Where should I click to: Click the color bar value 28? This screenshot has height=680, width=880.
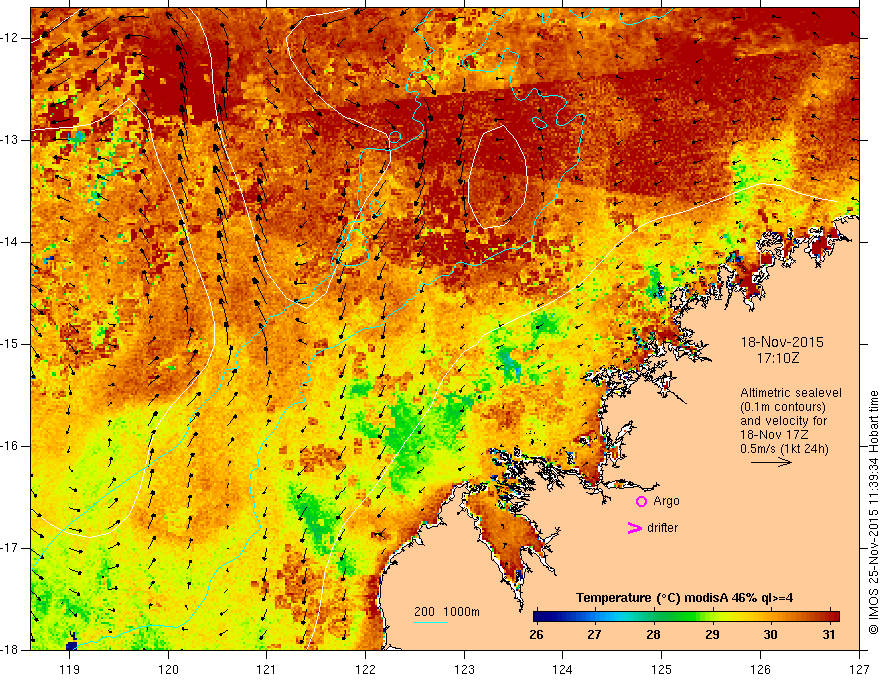coord(653,635)
